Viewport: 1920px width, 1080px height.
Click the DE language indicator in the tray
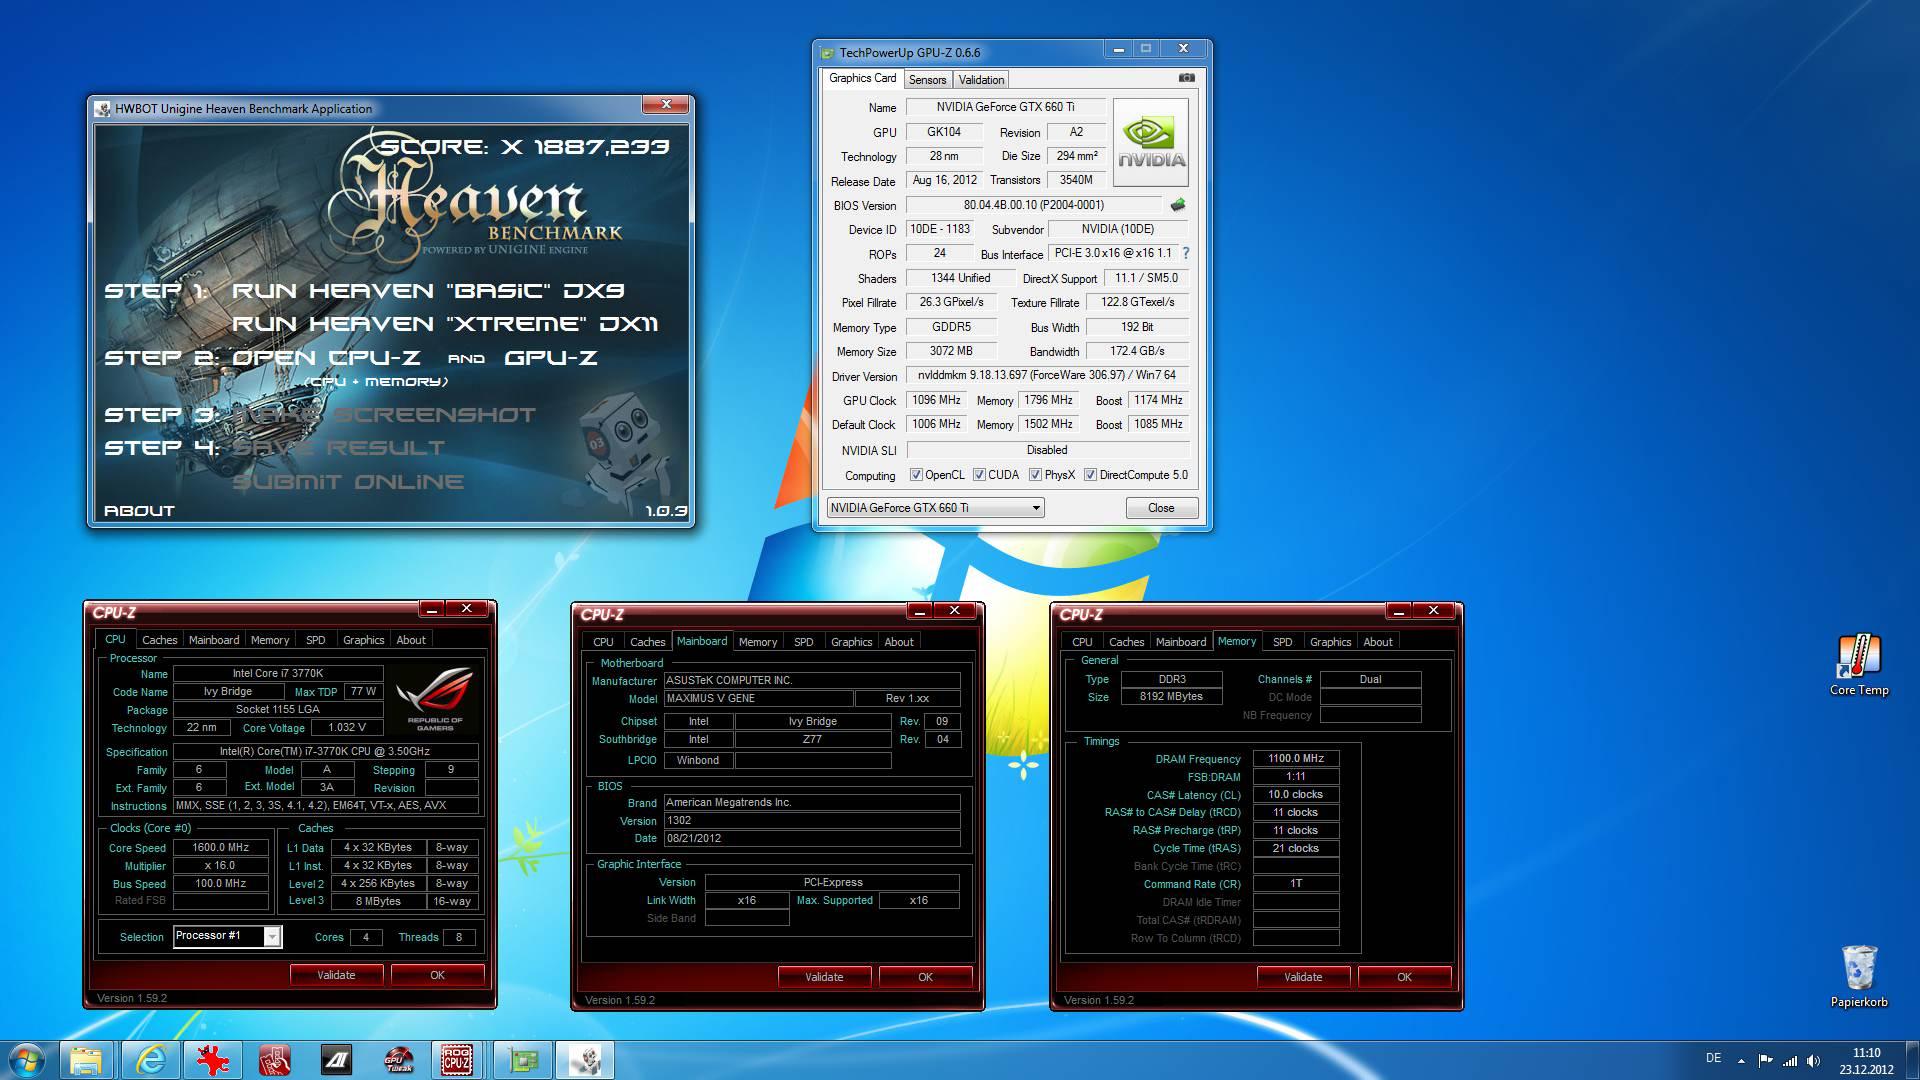(x=1713, y=1059)
